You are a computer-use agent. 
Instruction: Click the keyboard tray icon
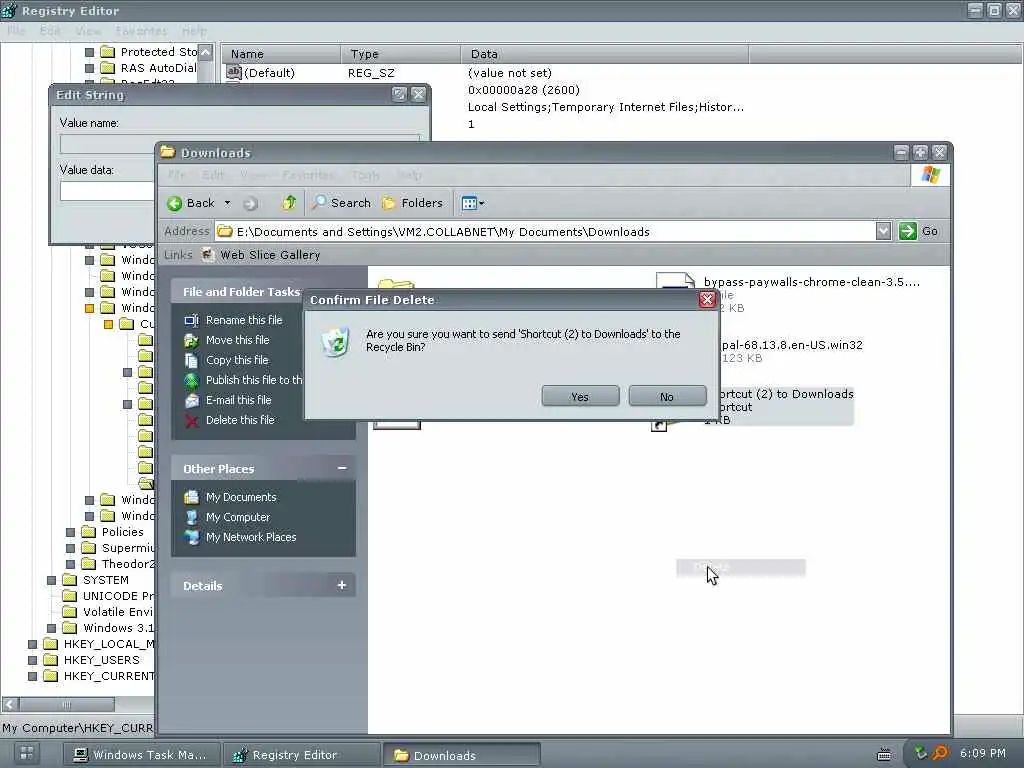pos(884,754)
